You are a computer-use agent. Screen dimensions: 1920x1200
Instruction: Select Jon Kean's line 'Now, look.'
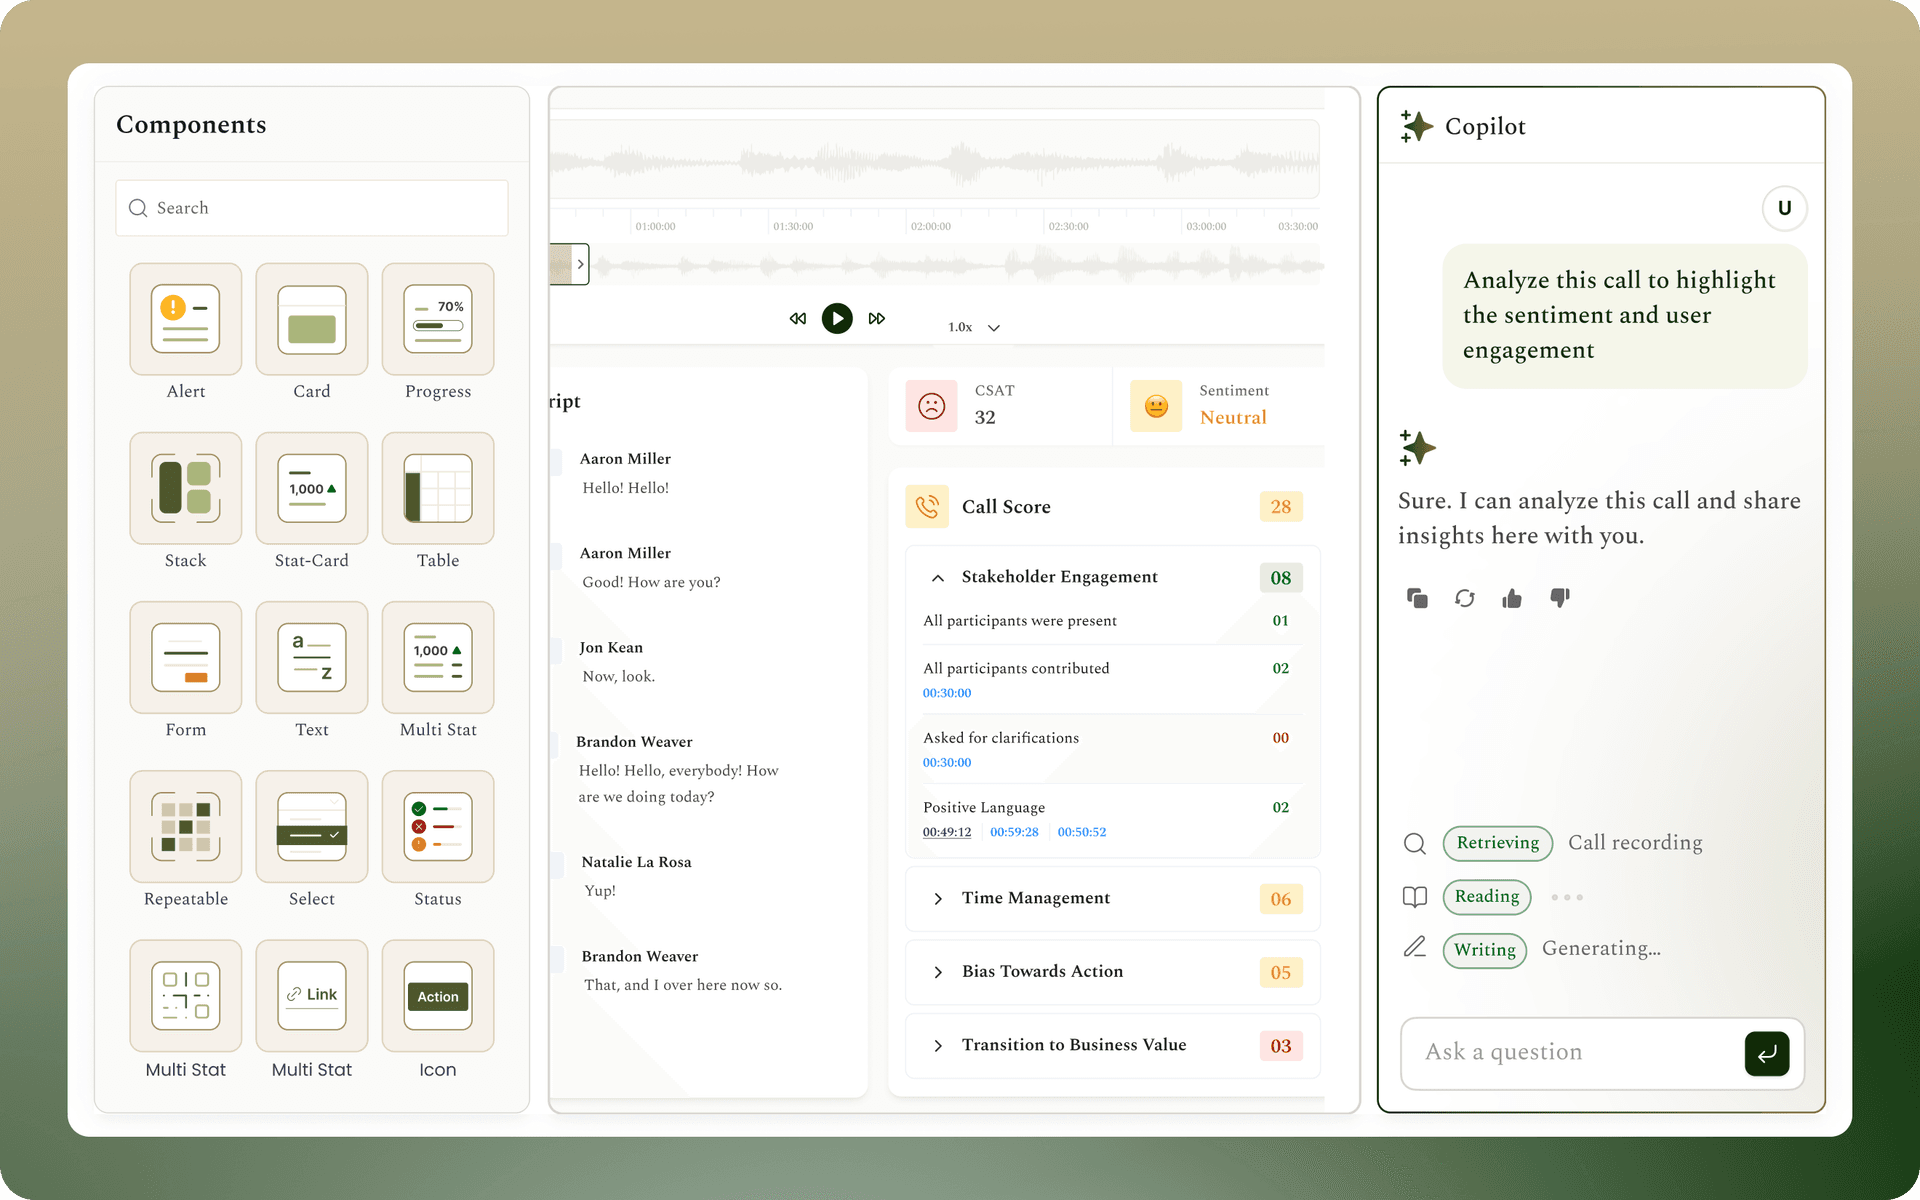(619, 677)
